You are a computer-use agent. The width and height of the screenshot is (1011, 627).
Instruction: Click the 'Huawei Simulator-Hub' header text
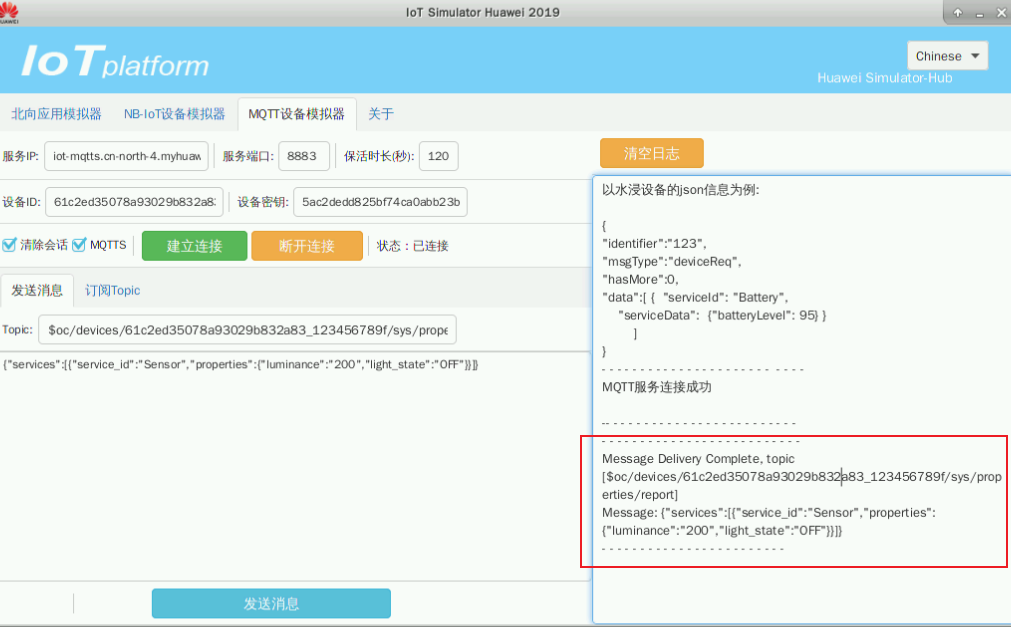coord(885,77)
